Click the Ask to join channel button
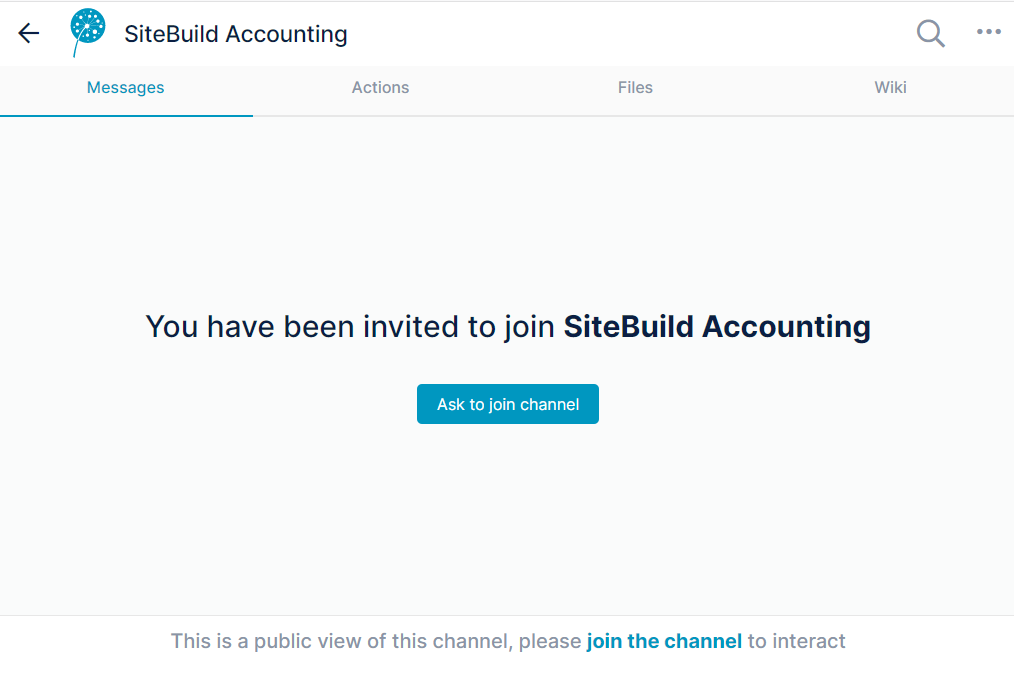This screenshot has height=683, width=1014. [x=508, y=404]
